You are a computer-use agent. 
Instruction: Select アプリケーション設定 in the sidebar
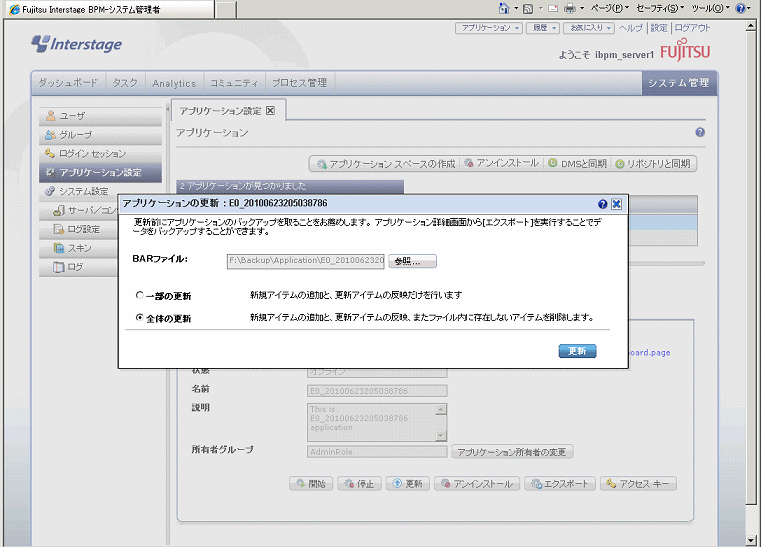pos(100,173)
